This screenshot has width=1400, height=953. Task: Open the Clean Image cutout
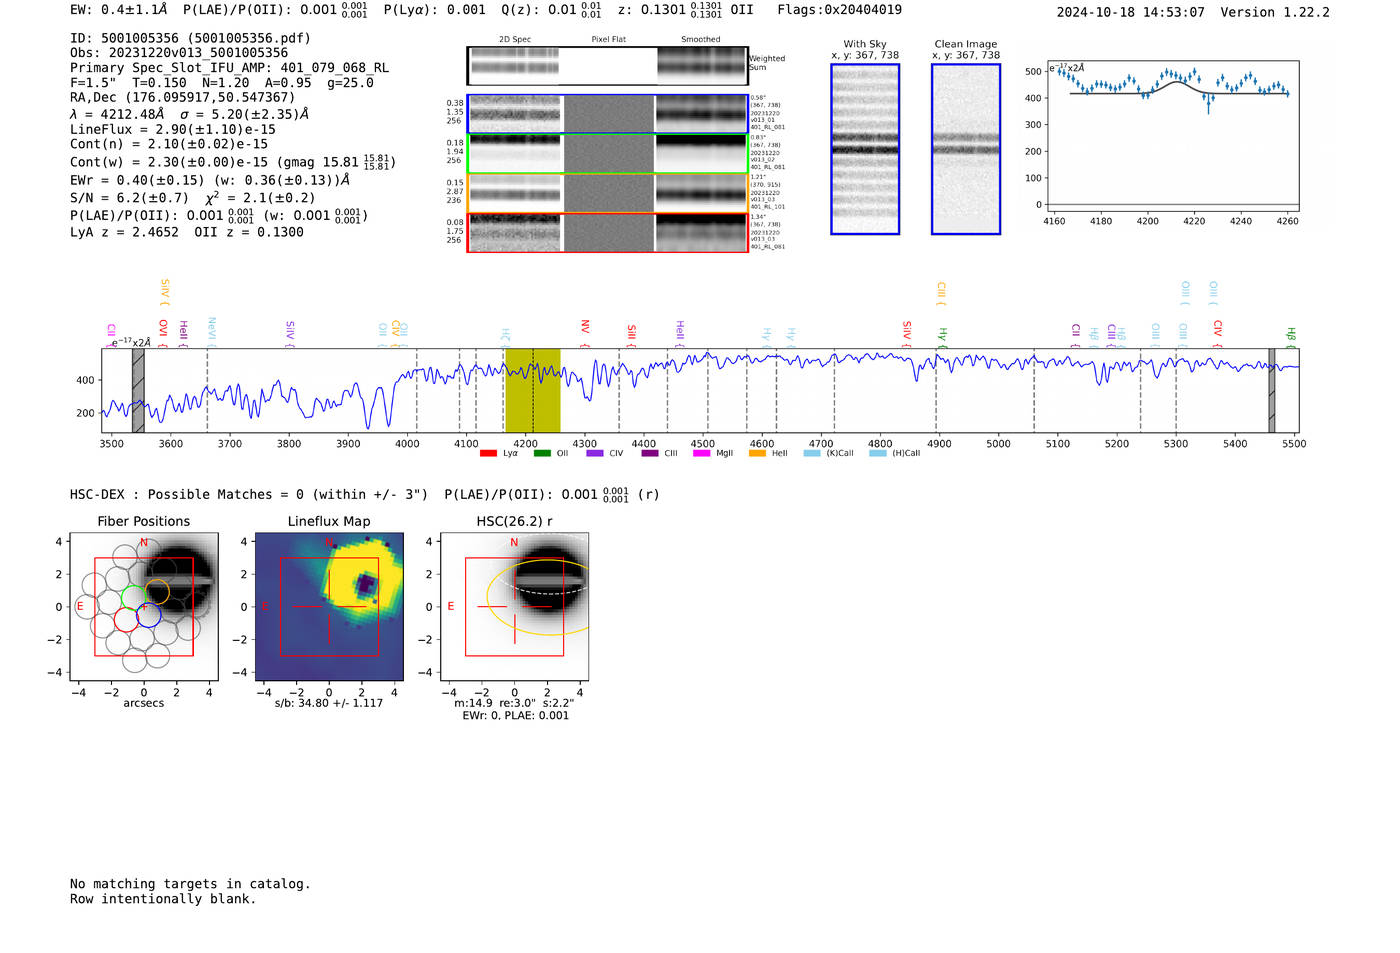tap(965, 149)
